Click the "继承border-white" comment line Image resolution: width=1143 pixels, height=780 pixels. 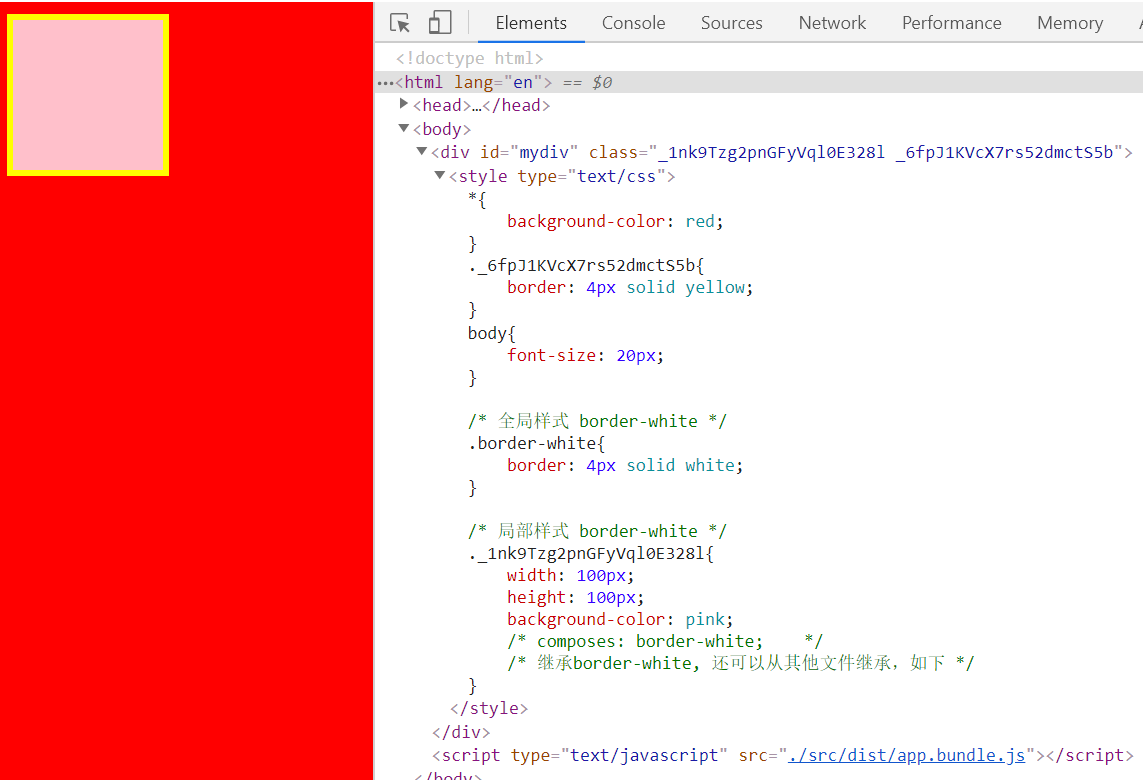click(x=740, y=663)
